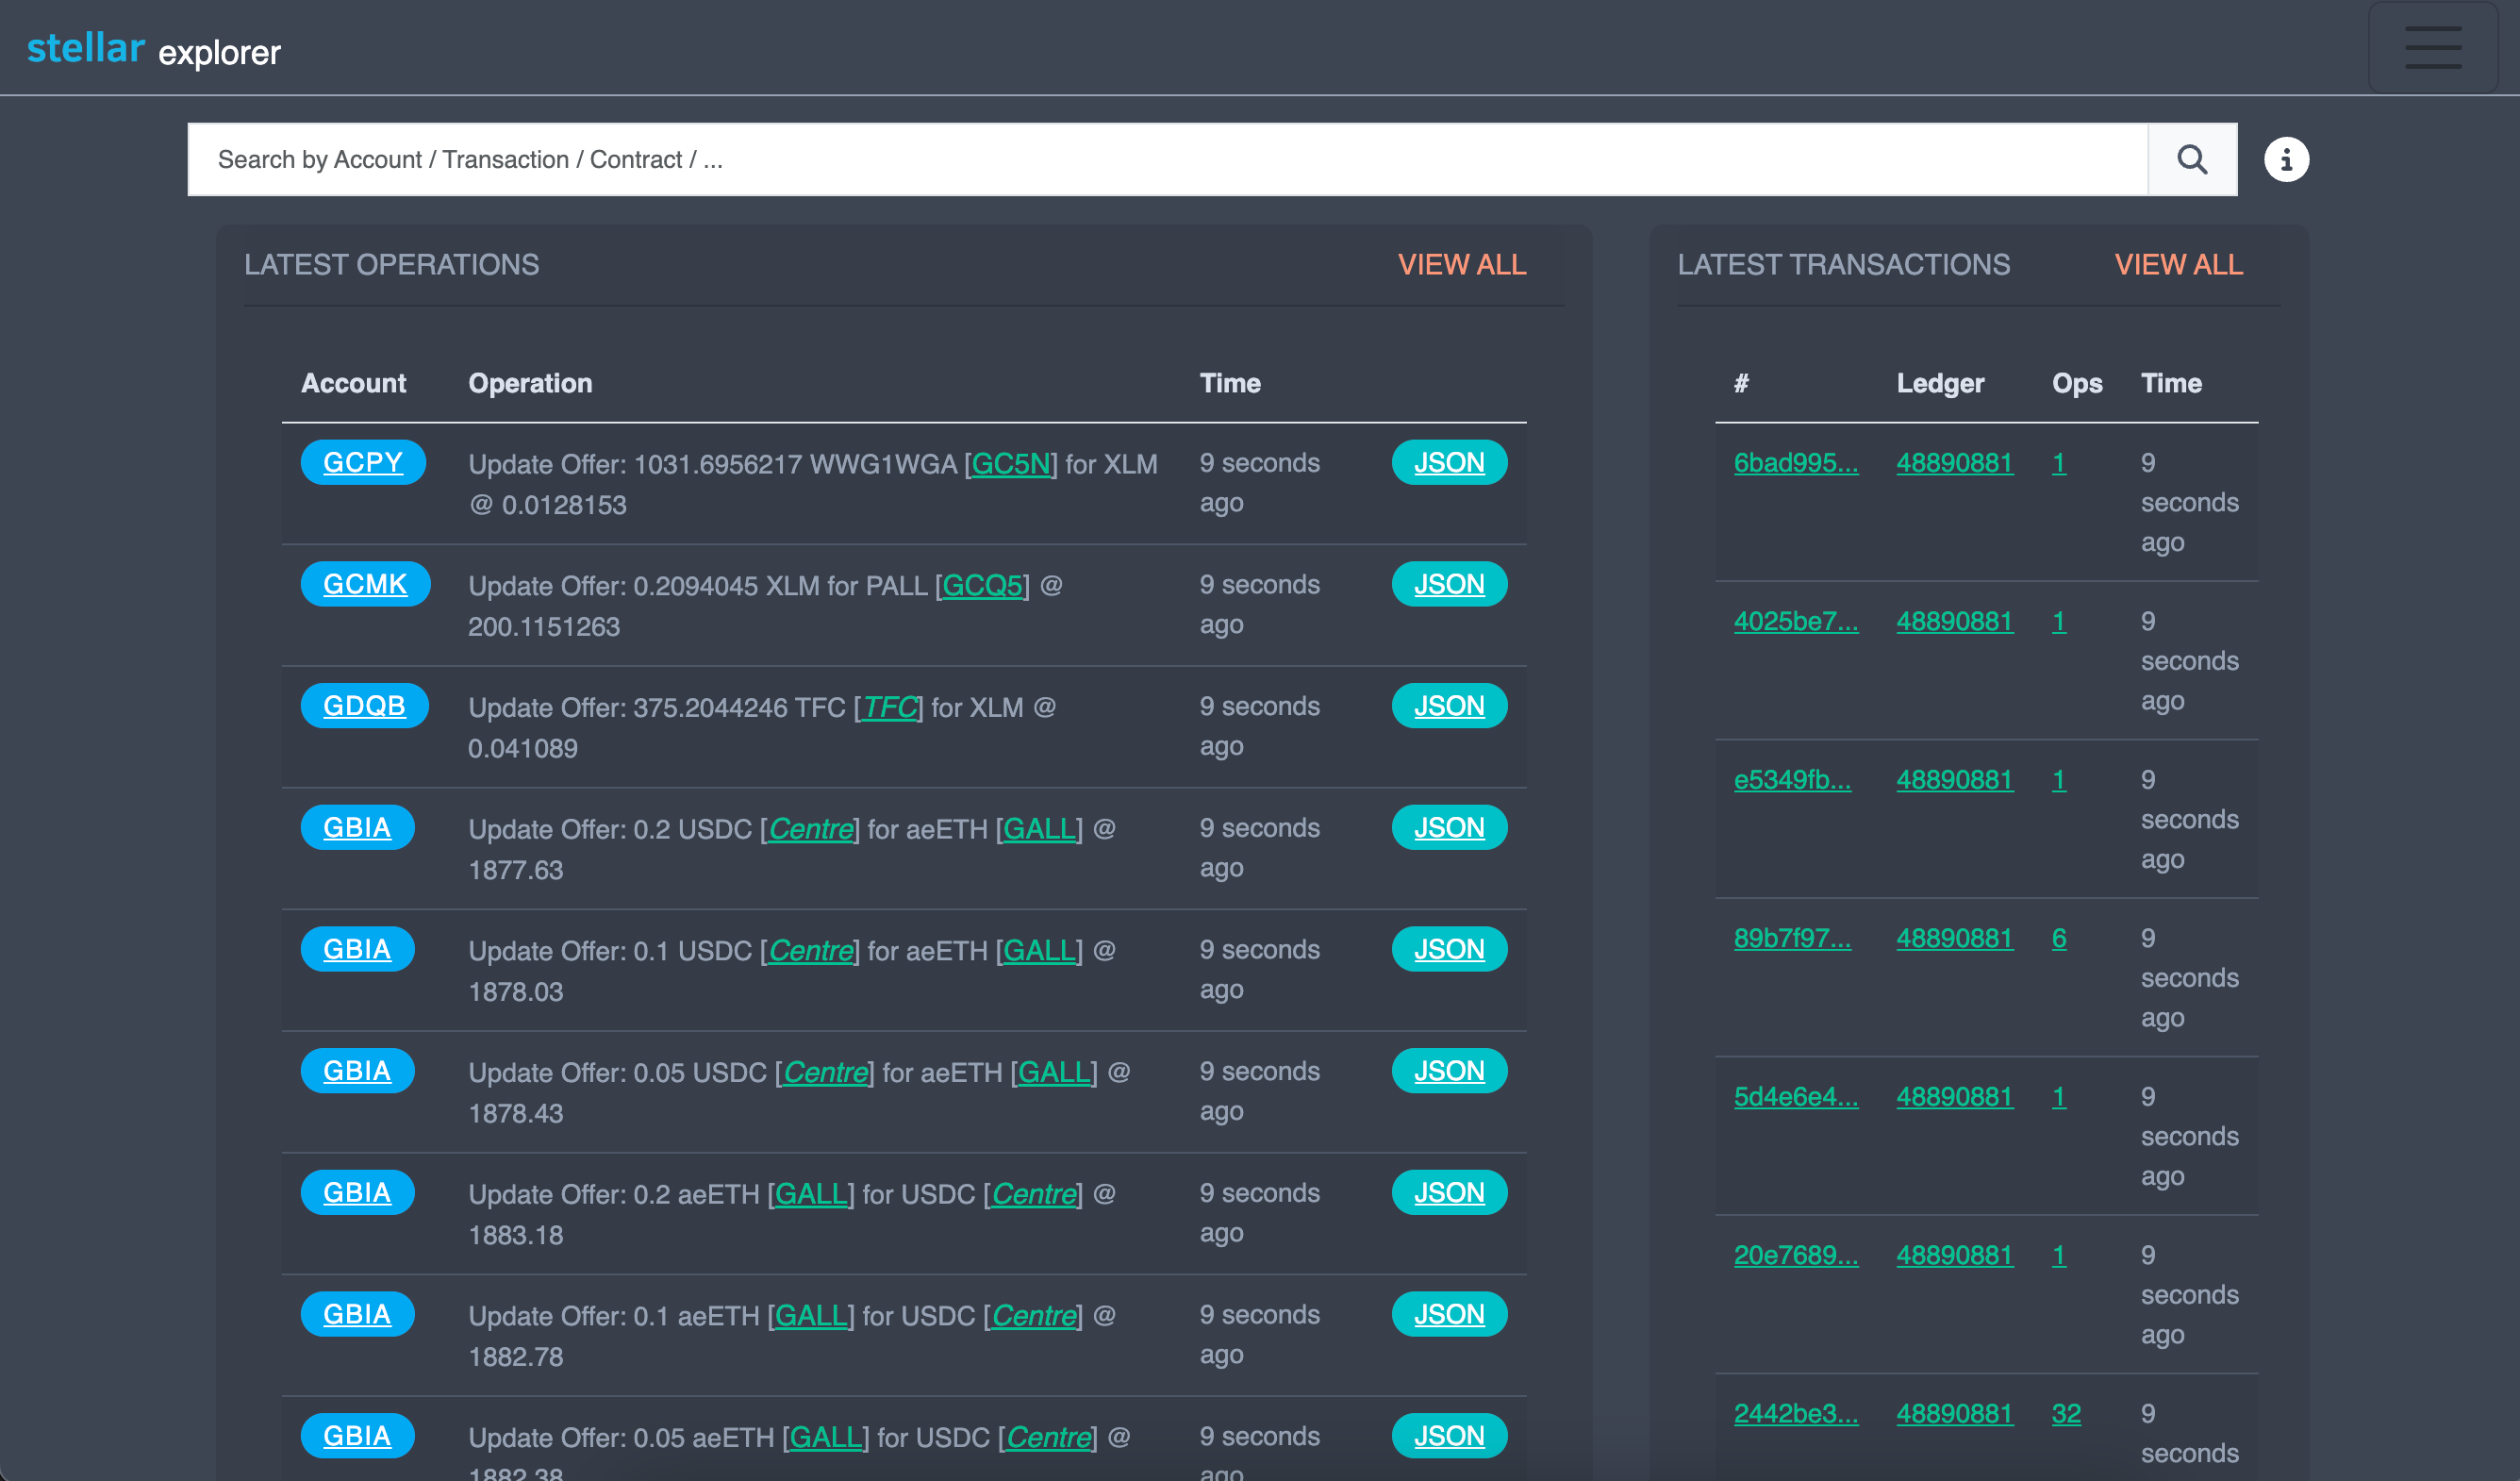Open the GDQB account badge

[364, 706]
